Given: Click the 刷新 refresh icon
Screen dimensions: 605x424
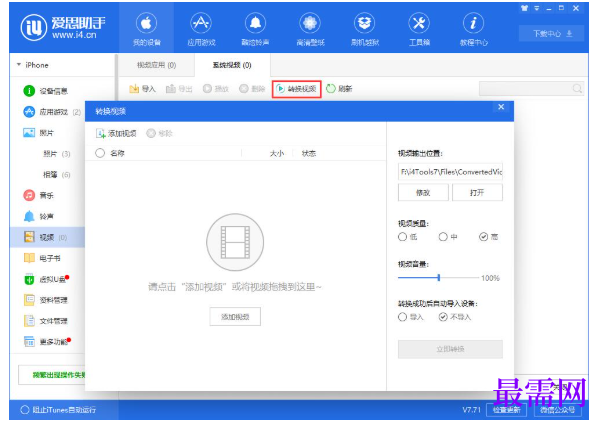Looking at the screenshot, I should pyautogui.click(x=331, y=89).
